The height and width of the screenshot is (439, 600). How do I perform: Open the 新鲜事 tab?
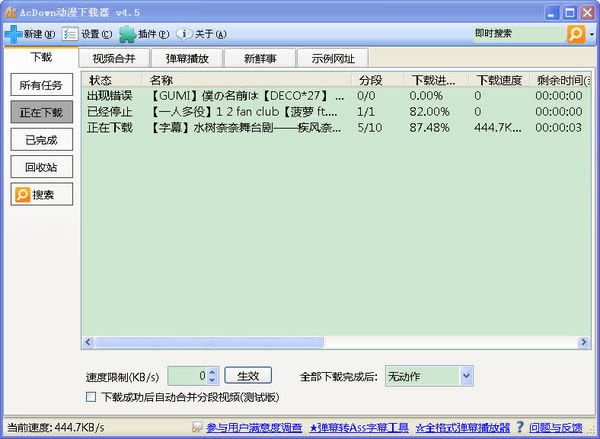click(x=260, y=59)
